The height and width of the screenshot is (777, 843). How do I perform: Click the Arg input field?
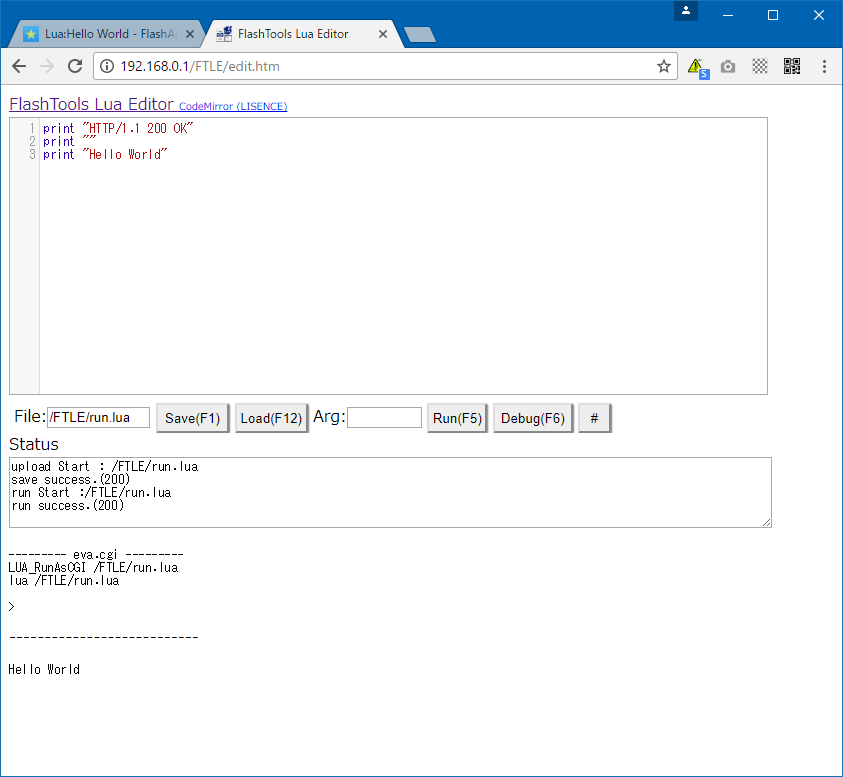tap(384, 418)
